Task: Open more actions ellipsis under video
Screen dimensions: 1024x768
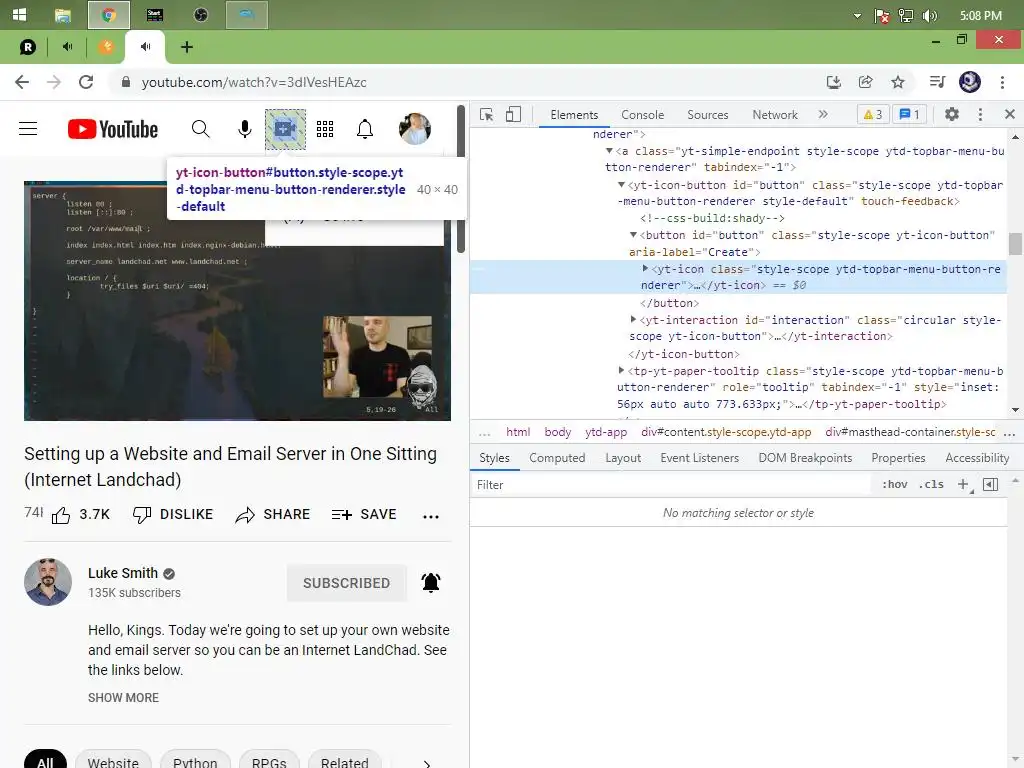Action: click(x=431, y=516)
